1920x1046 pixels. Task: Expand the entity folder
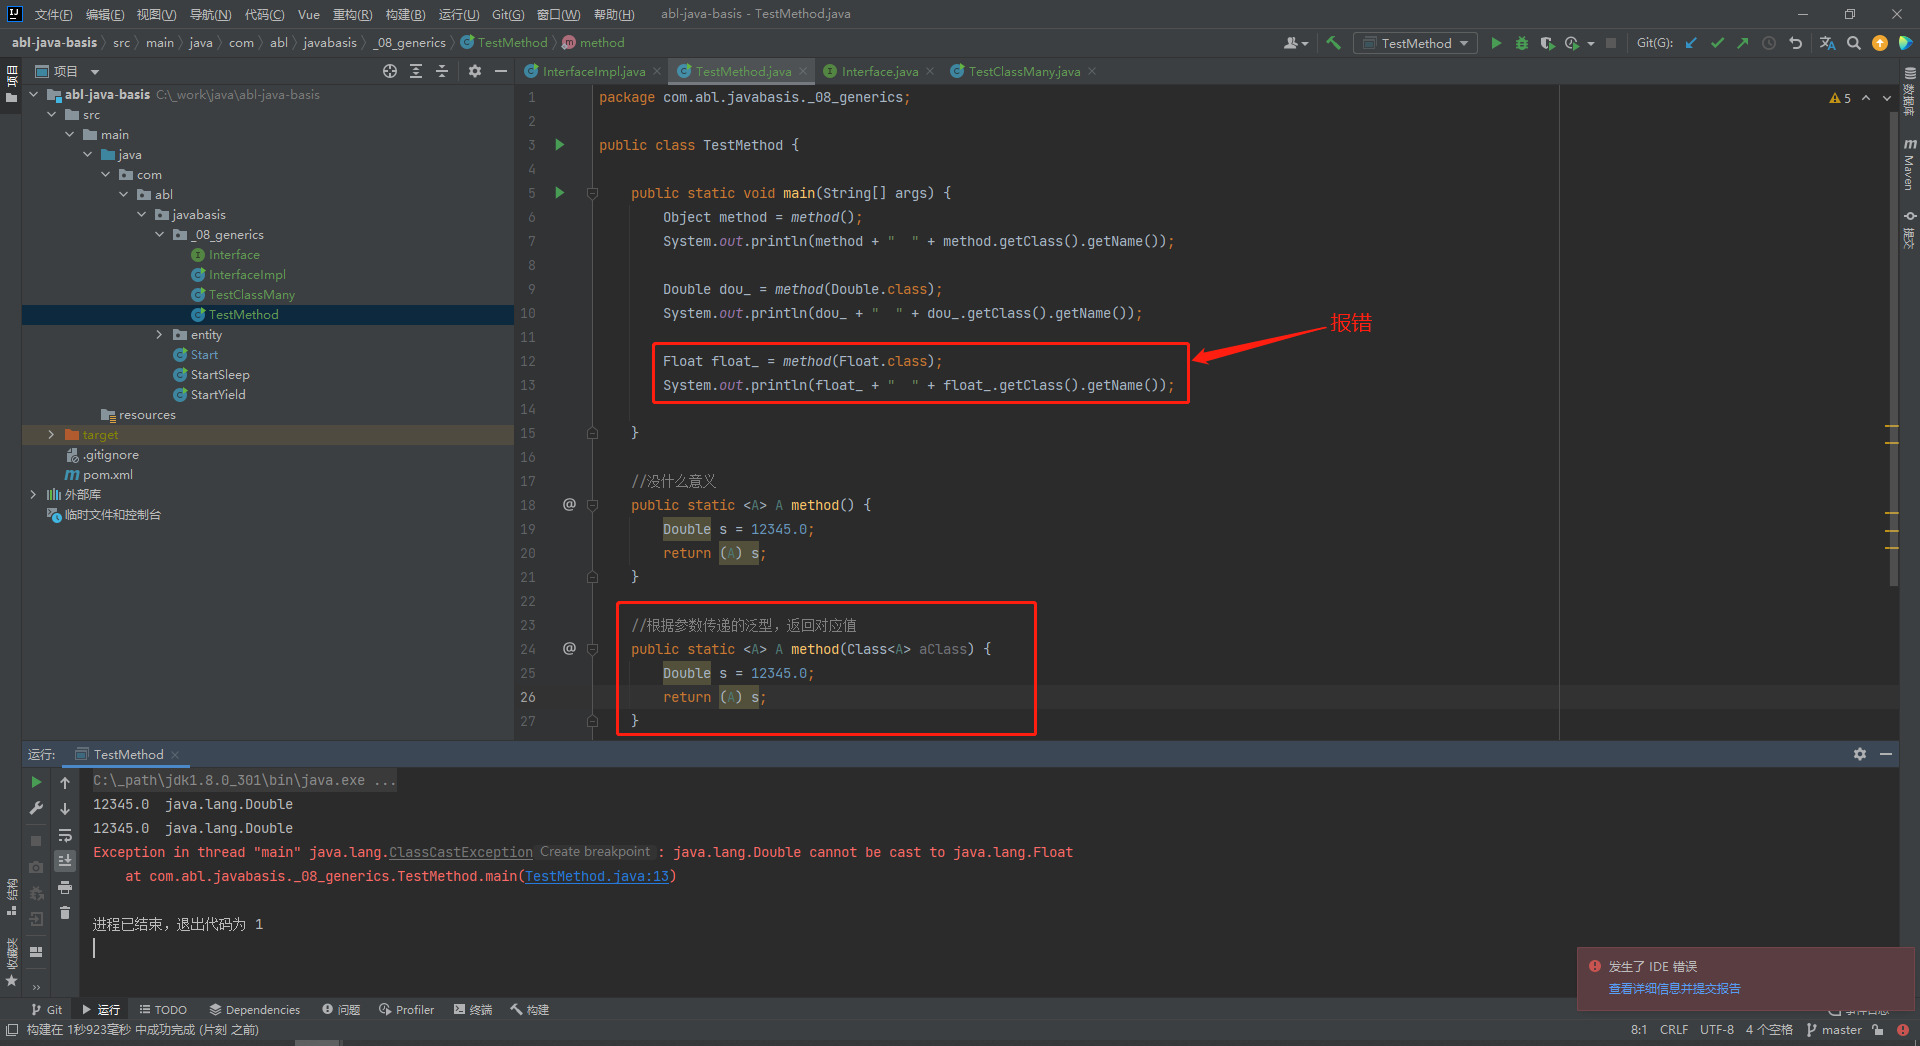coord(160,335)
